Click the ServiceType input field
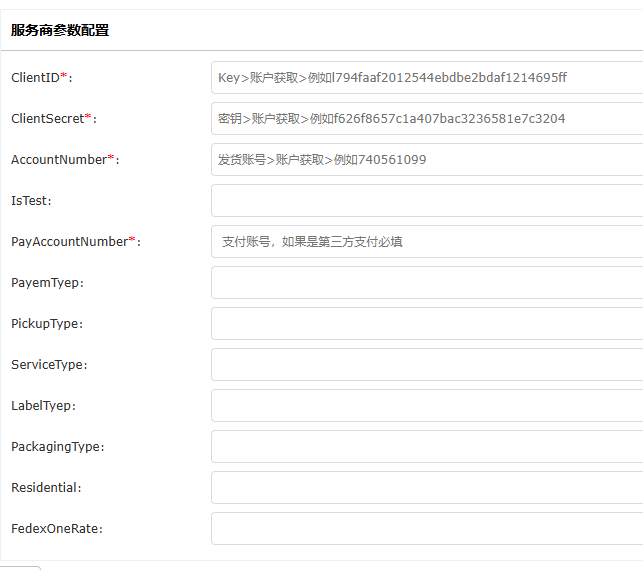The image size is (643, 570). click(426, 365)
